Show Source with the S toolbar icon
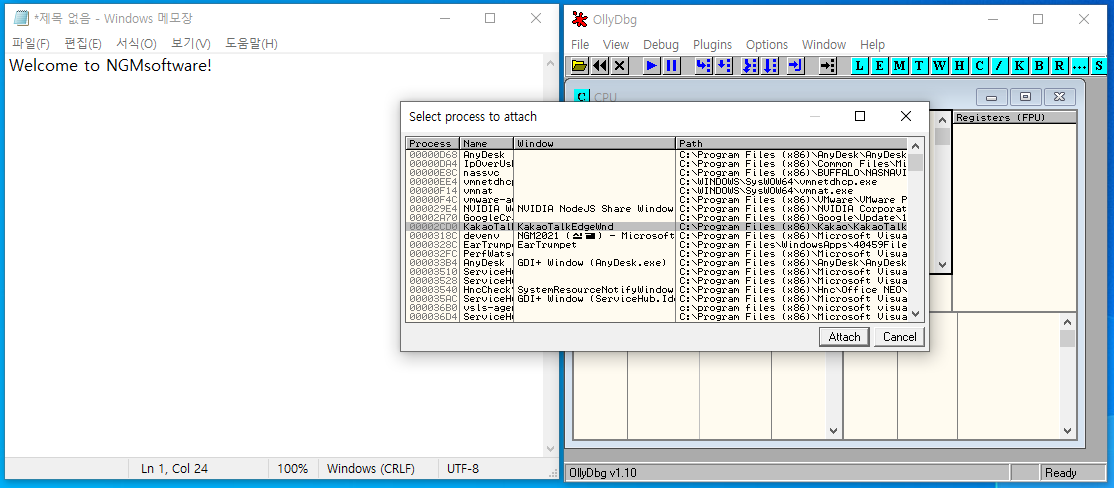This screenshot has width=1114, height=488. click(1099, 66)
